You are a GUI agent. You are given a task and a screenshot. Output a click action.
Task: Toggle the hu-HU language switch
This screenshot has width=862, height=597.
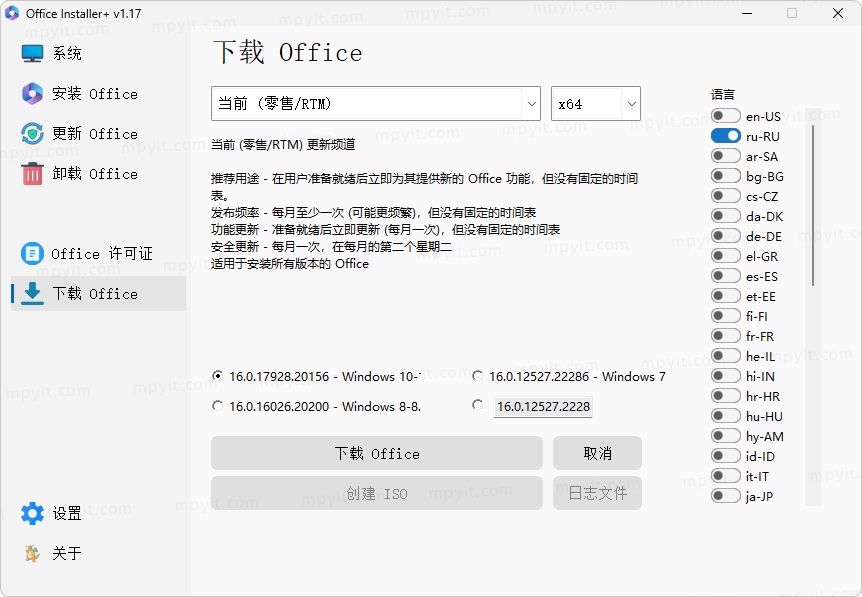click(x=726, y=416)
